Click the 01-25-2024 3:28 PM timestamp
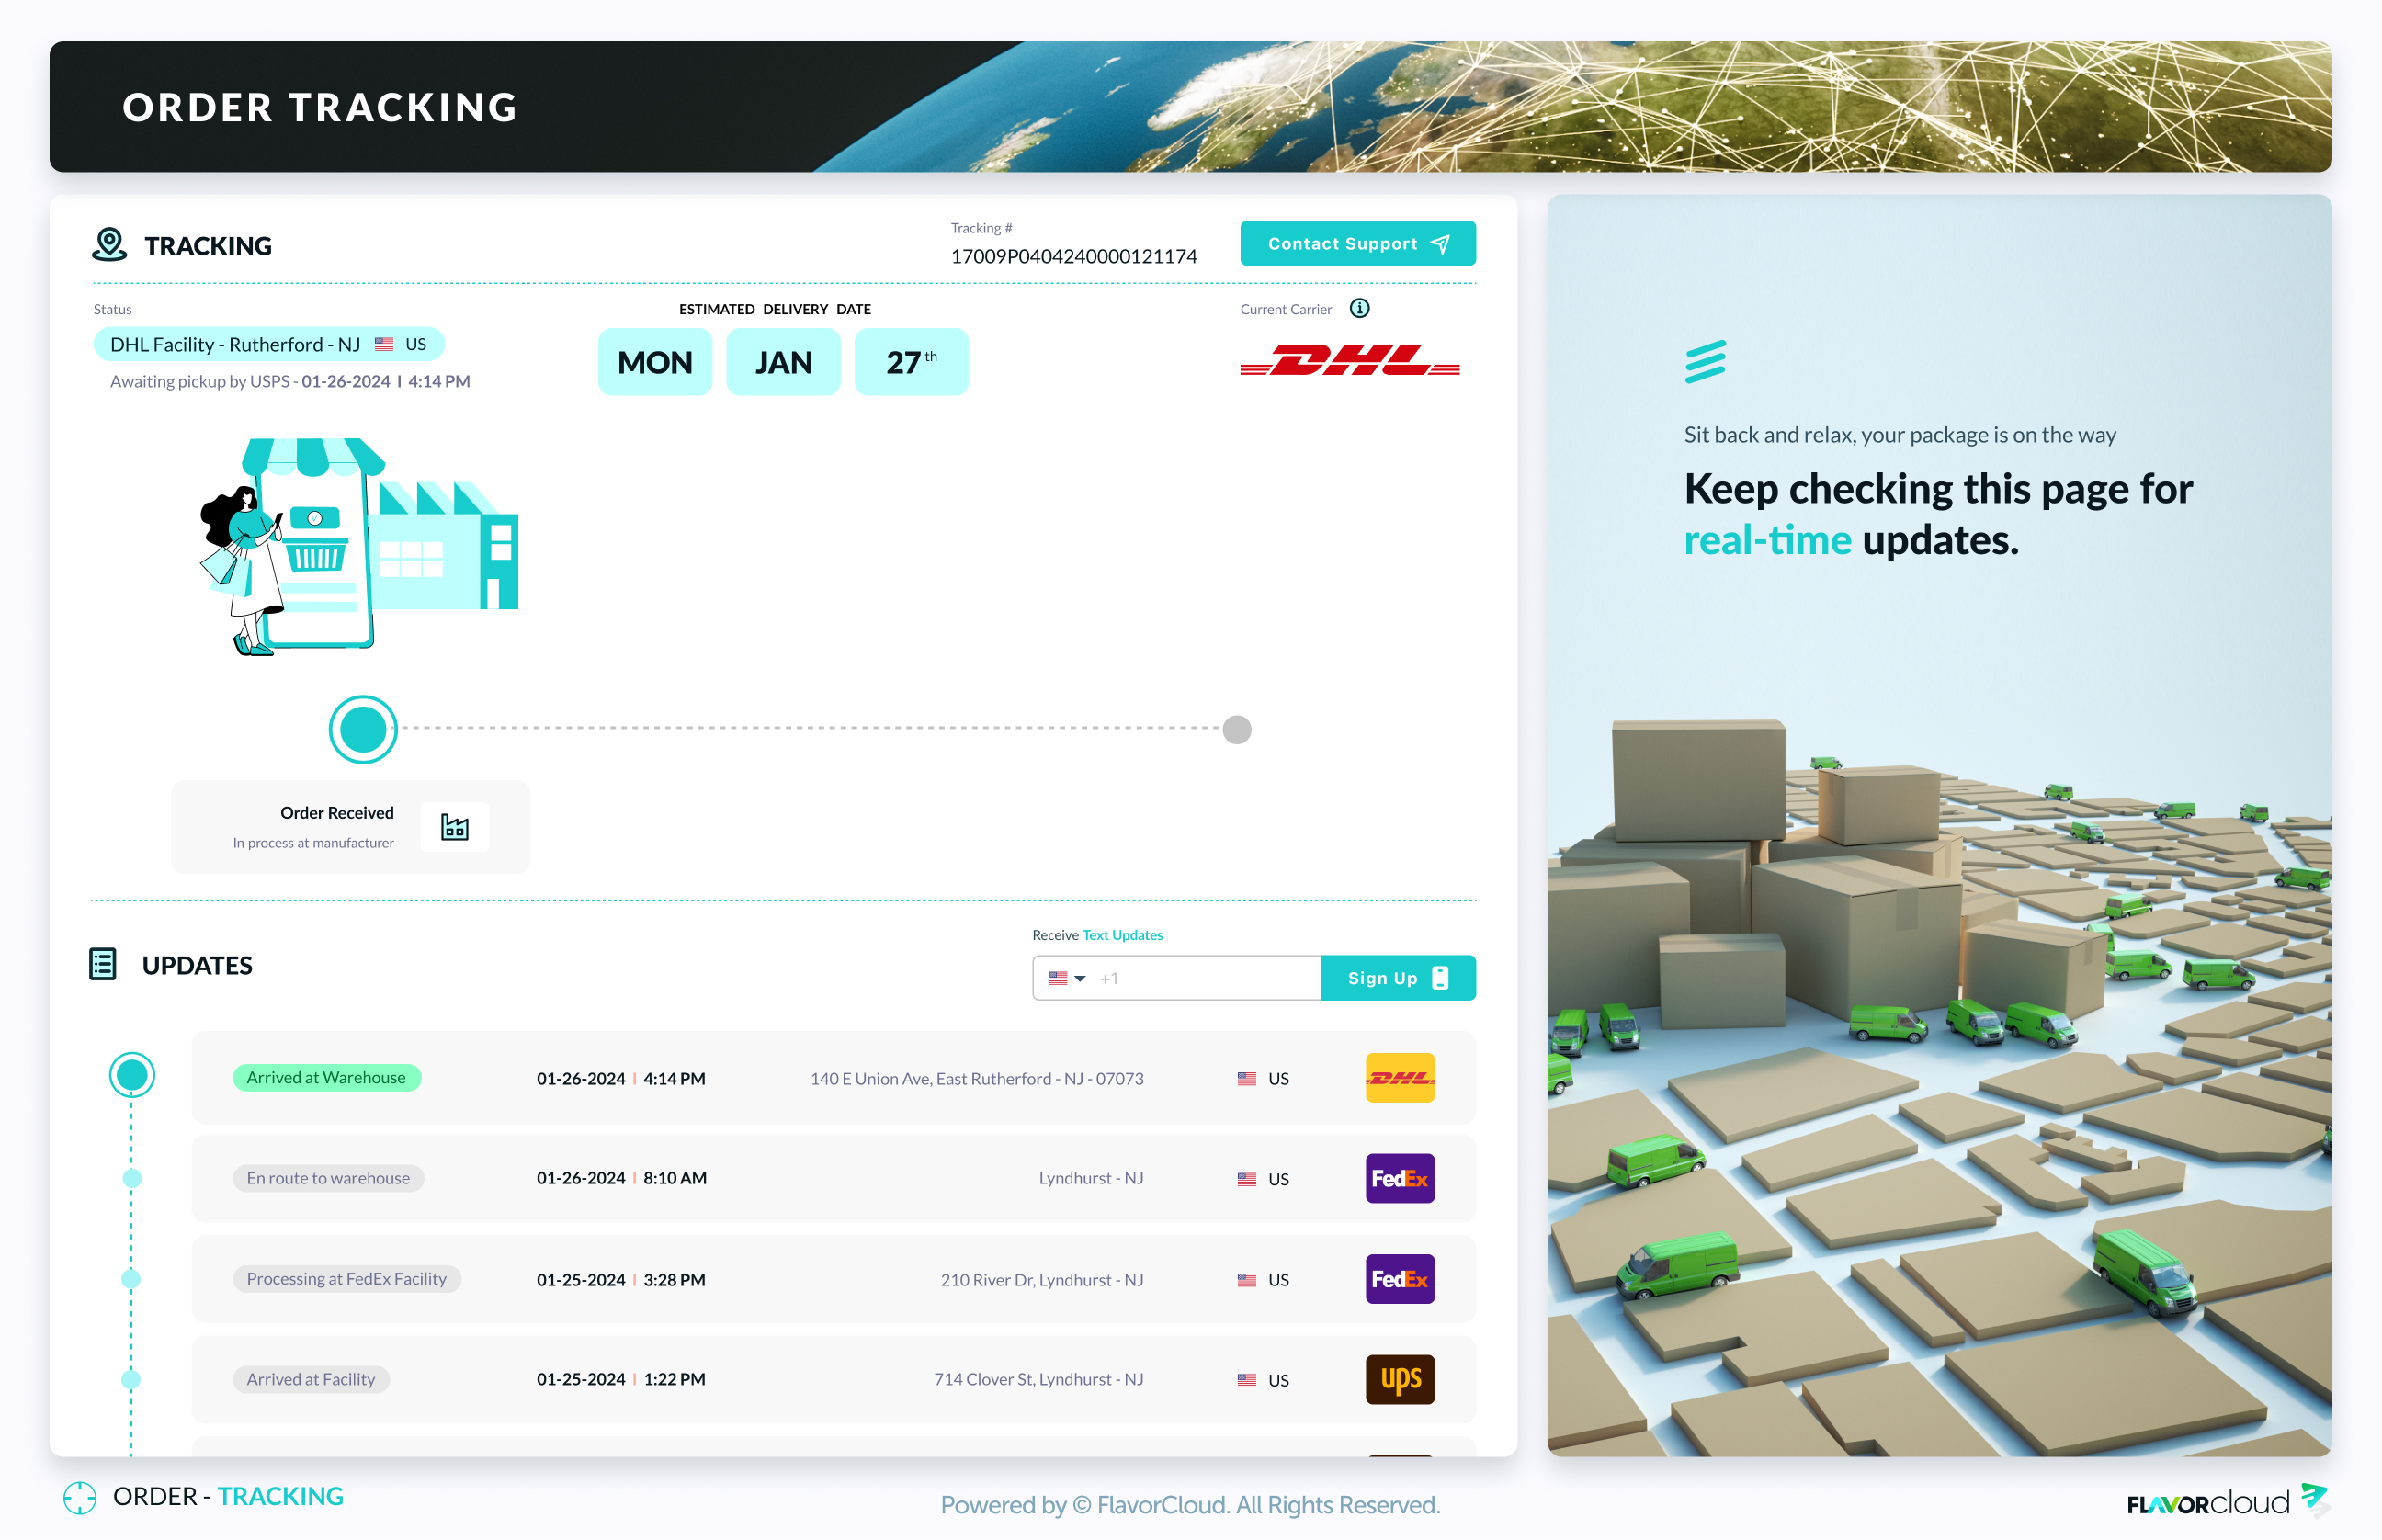Screen dimensions: 2382x1540 pyautogui.click(x=620, y=1279)
